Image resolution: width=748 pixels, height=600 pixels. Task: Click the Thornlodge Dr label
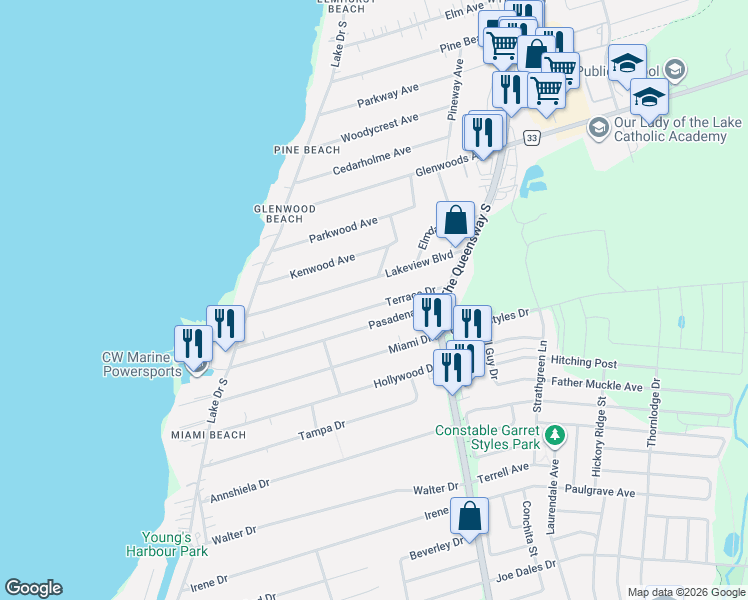coord(654,413)
